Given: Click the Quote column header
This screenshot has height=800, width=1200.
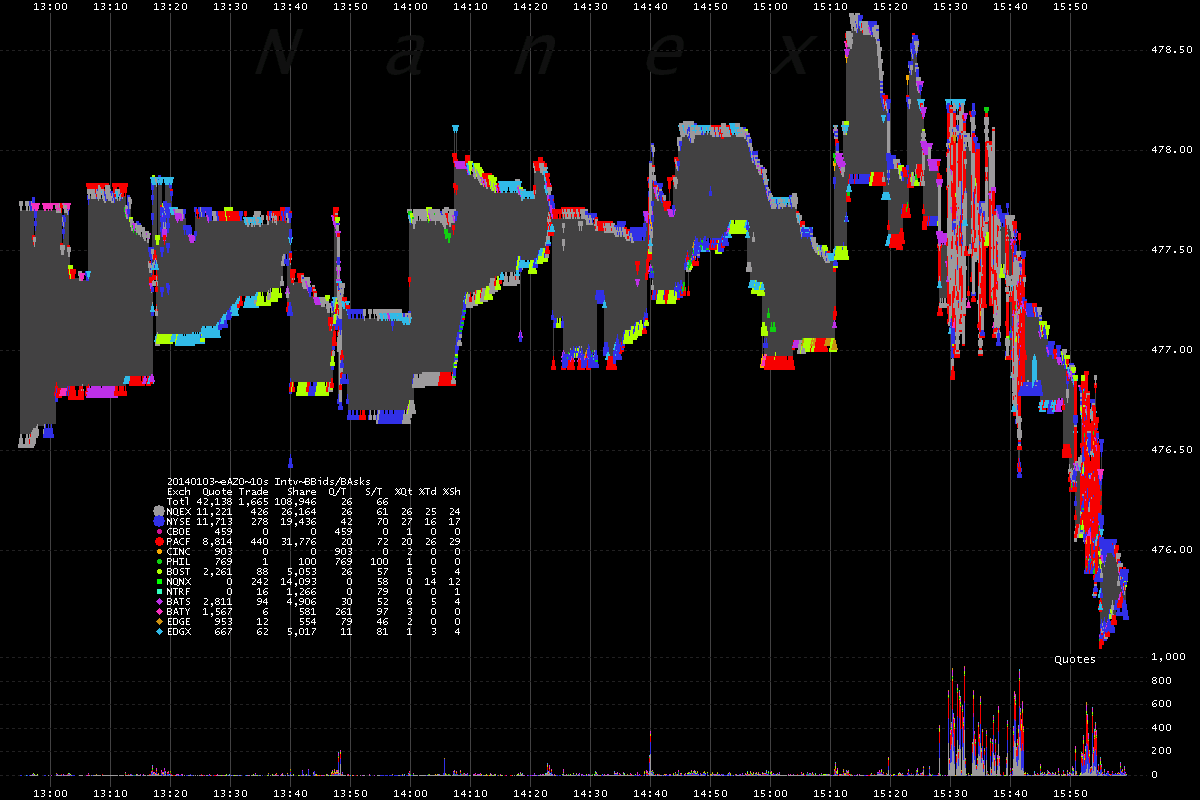Looking at the screenshot, I should tap(217, 491).
